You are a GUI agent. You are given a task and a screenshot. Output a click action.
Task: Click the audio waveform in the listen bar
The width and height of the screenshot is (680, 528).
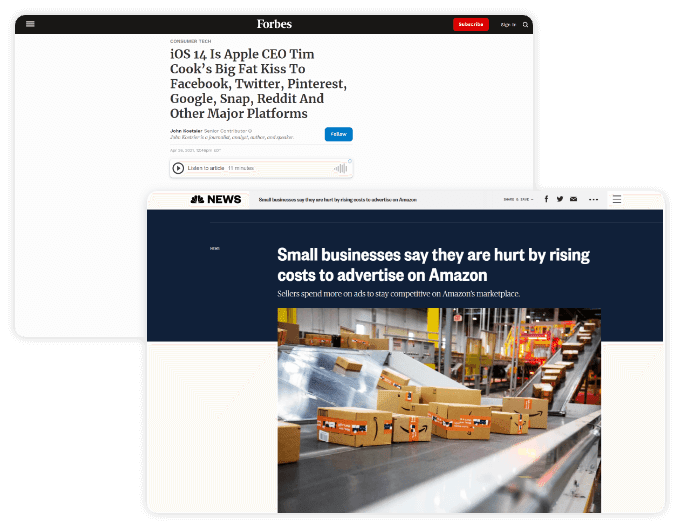coord(341,168)
